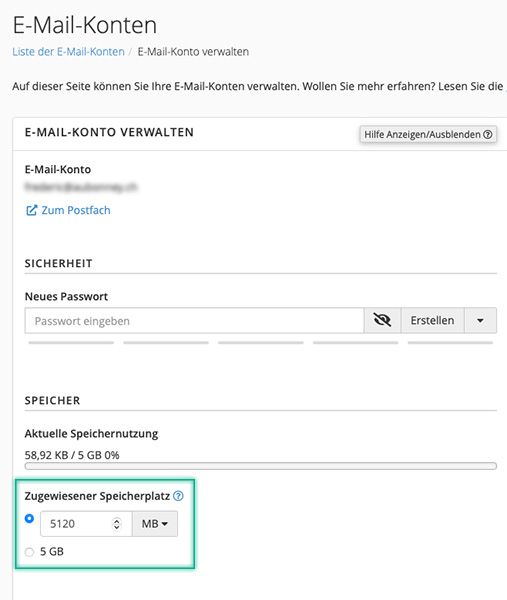
Task: Click external link icon before Zum Postfach
Action: click(x=31, y=210)
